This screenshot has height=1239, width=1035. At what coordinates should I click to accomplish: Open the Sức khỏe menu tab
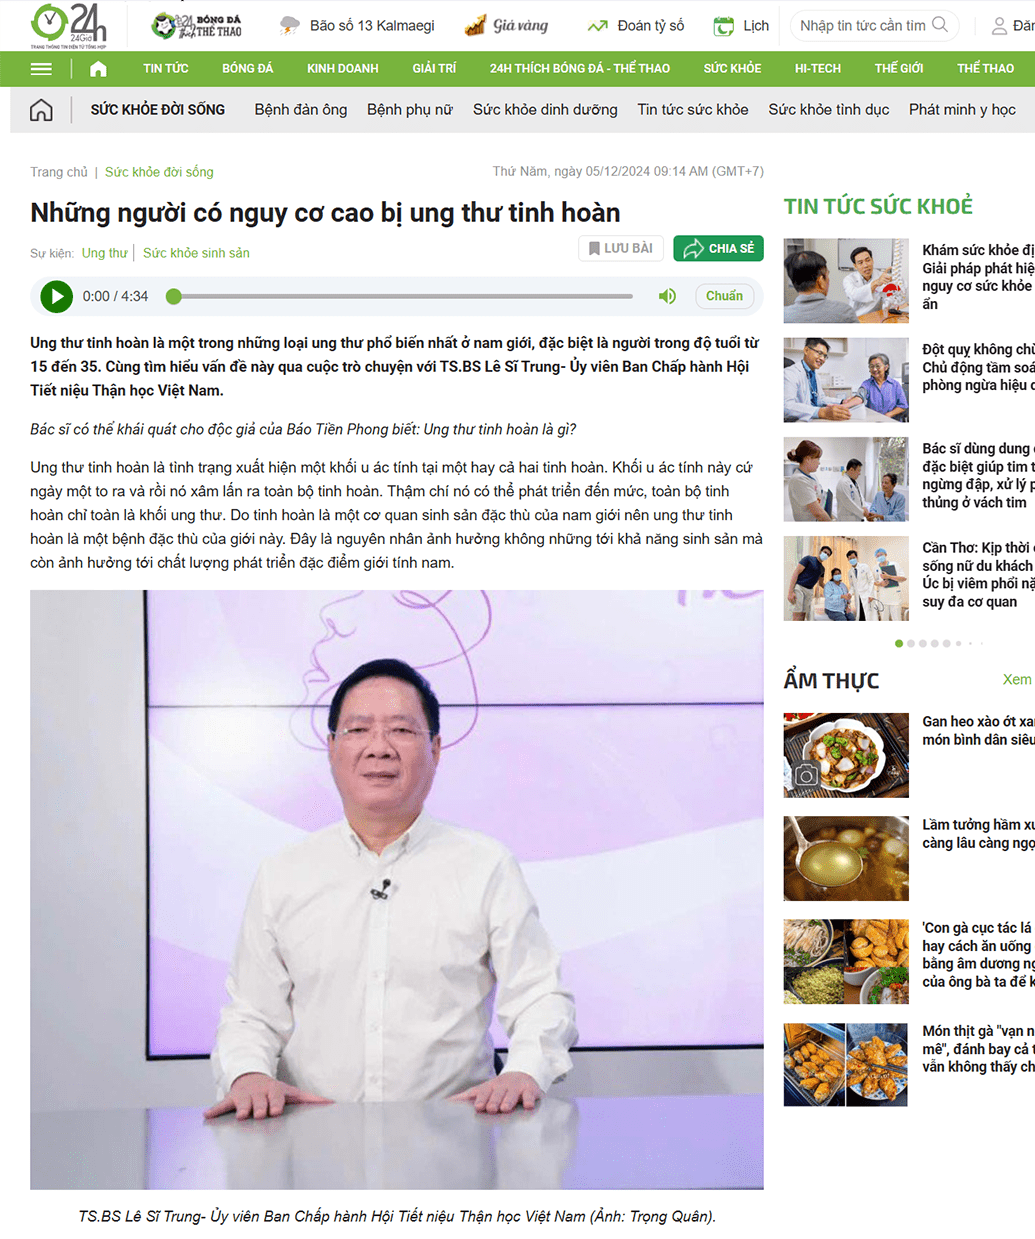point(732,69)
